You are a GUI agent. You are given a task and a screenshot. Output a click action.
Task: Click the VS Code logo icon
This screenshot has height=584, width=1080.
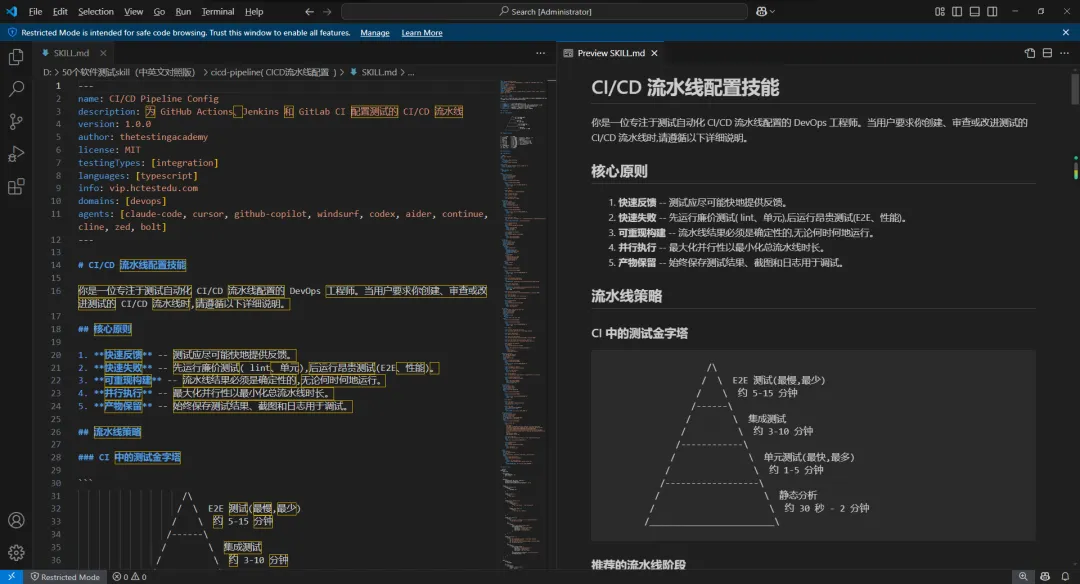[11, 11]
